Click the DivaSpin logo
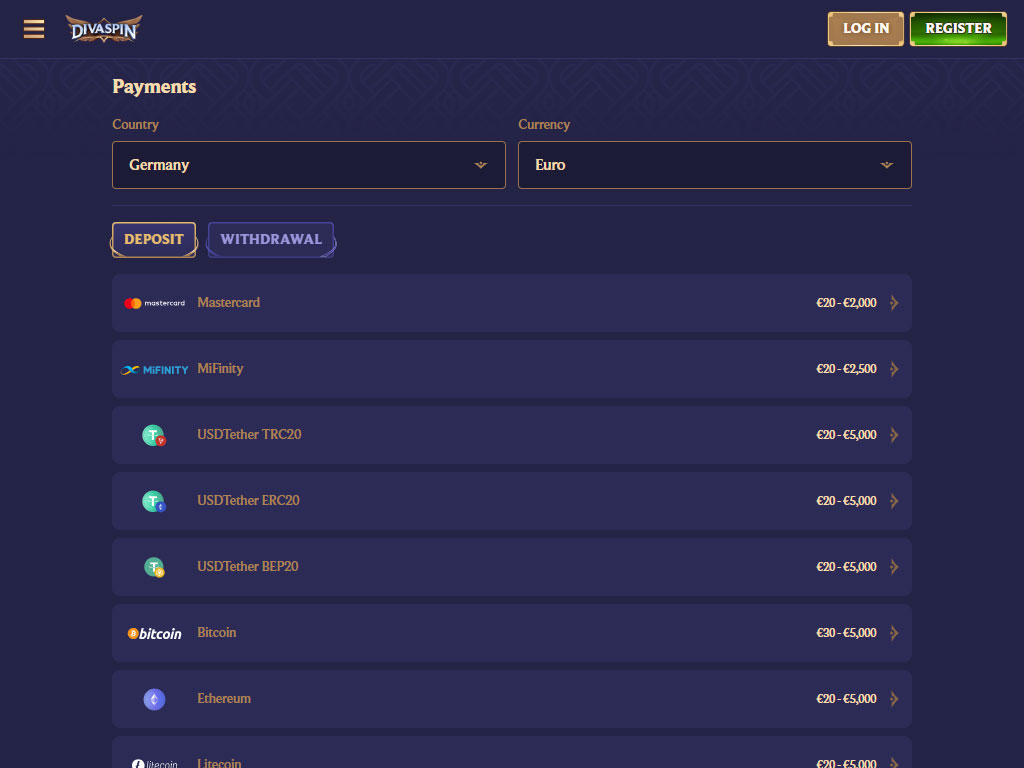Image resolution: width=1024 pixels, height=768 pixels. click(104, 29)
